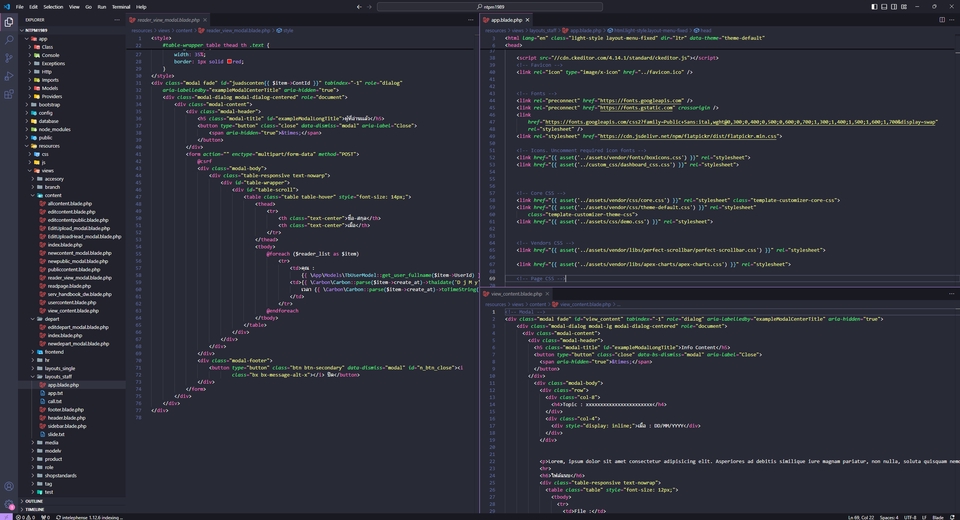Click the intelephense indexing status item

coord(89,517)
